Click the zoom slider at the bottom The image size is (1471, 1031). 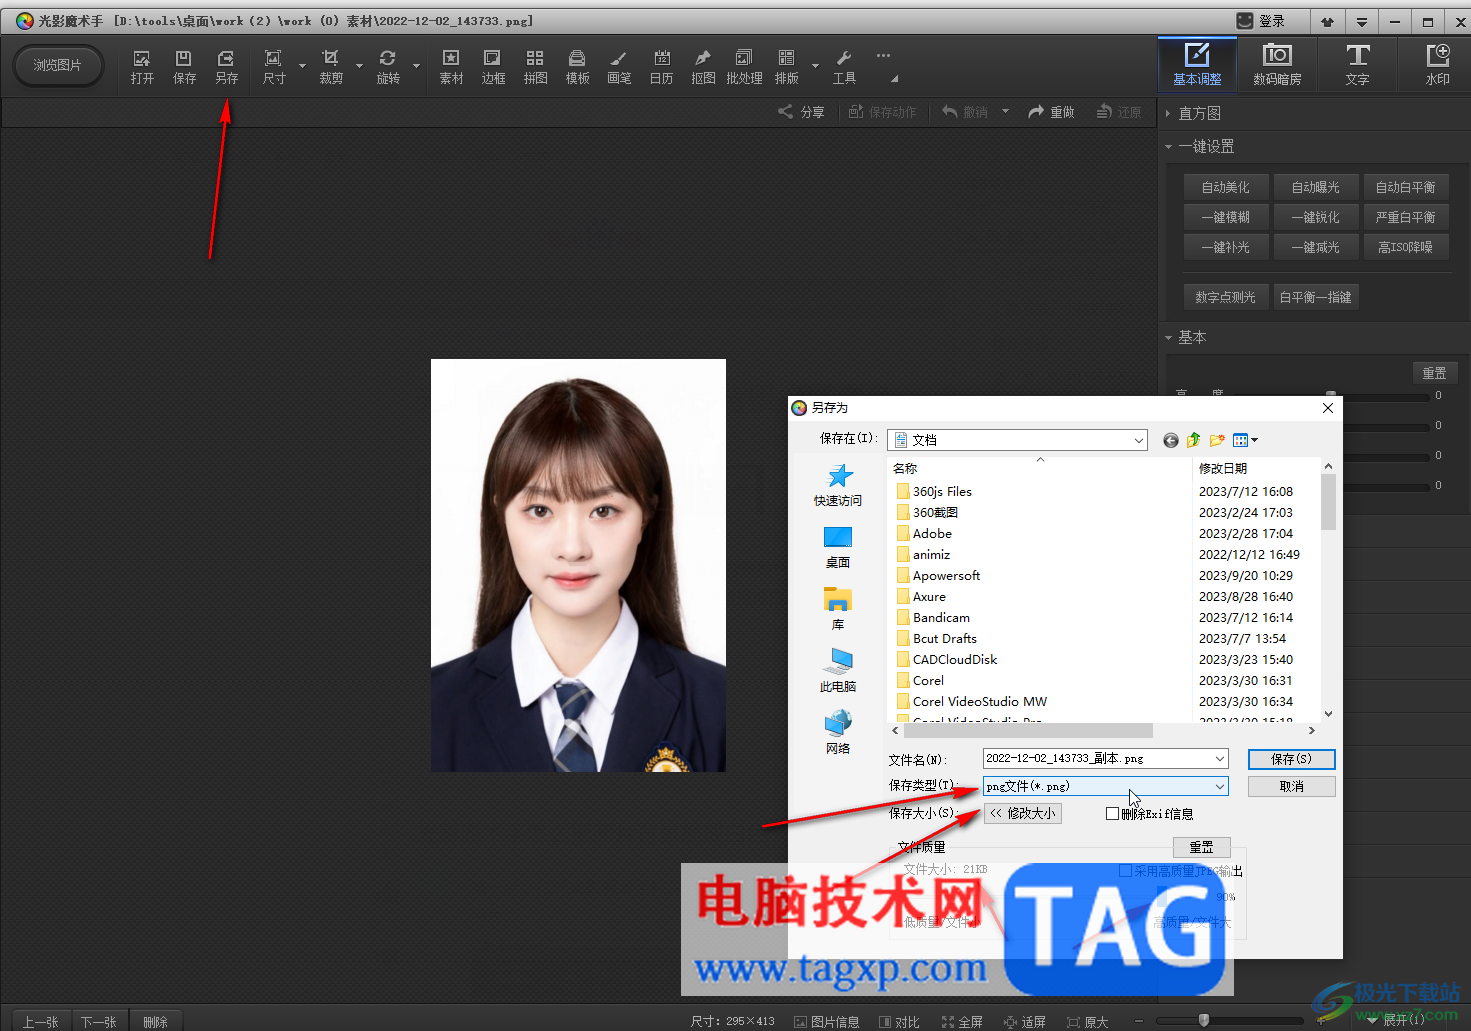pyautogui.click(x=1204, y=1020)
